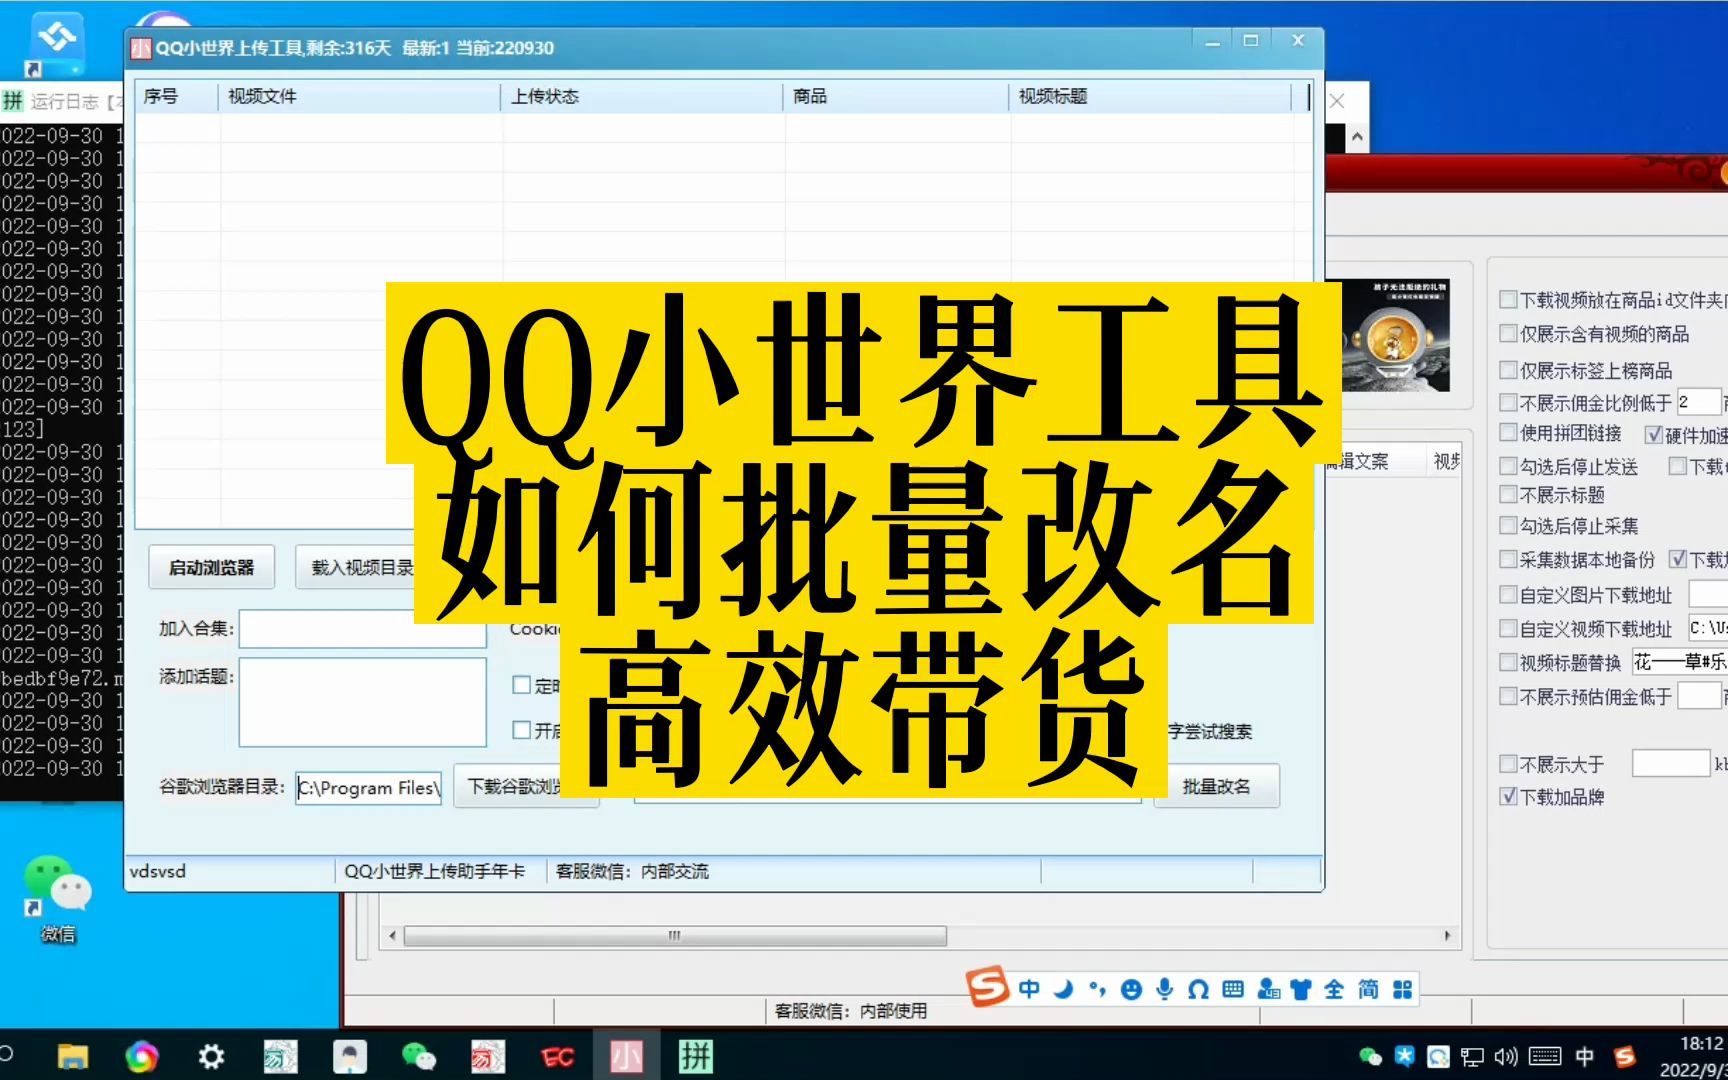Image resolution: width=1728 pixels, height=1080 pixels.
Task: Click the 视频标题替换 text field
Action: point(1680,662)
